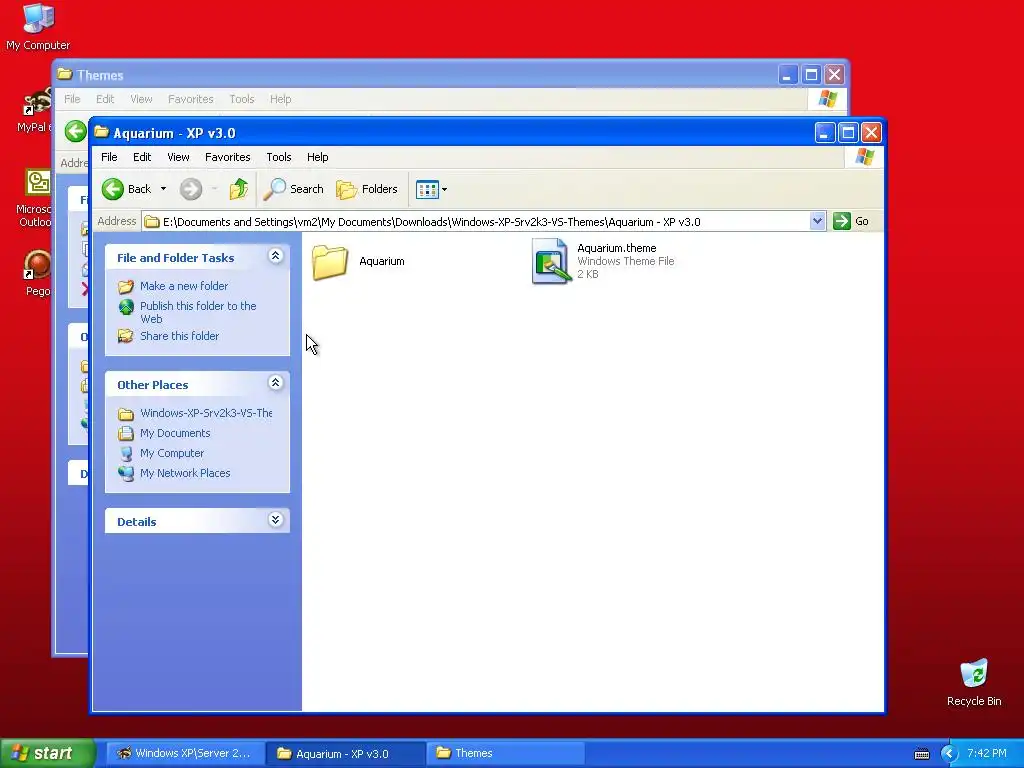Switch to Windows XP\Server 2... taskbar button
Image resolution: width=1024 pixels, height=768 pixels.
point(185,754)
